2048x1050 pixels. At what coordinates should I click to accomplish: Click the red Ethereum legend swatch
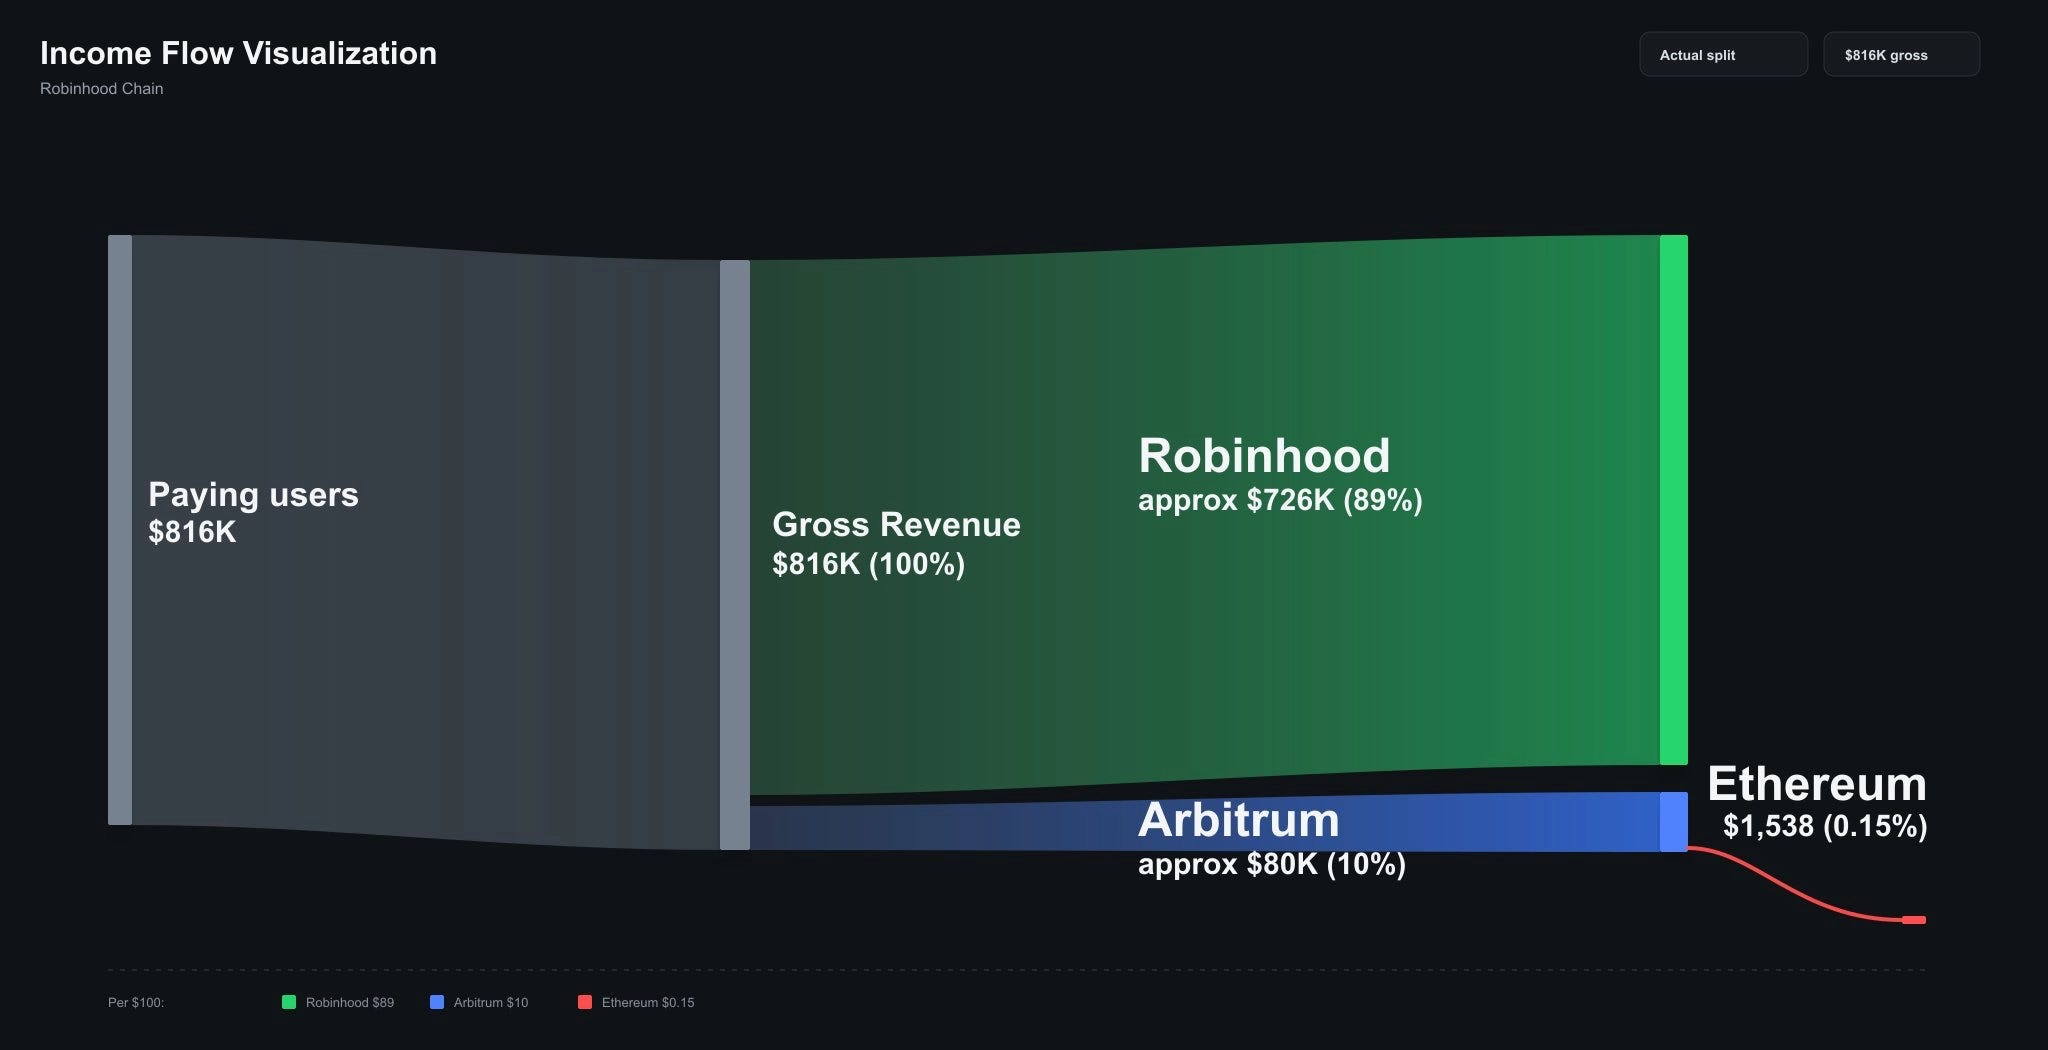585,1002
